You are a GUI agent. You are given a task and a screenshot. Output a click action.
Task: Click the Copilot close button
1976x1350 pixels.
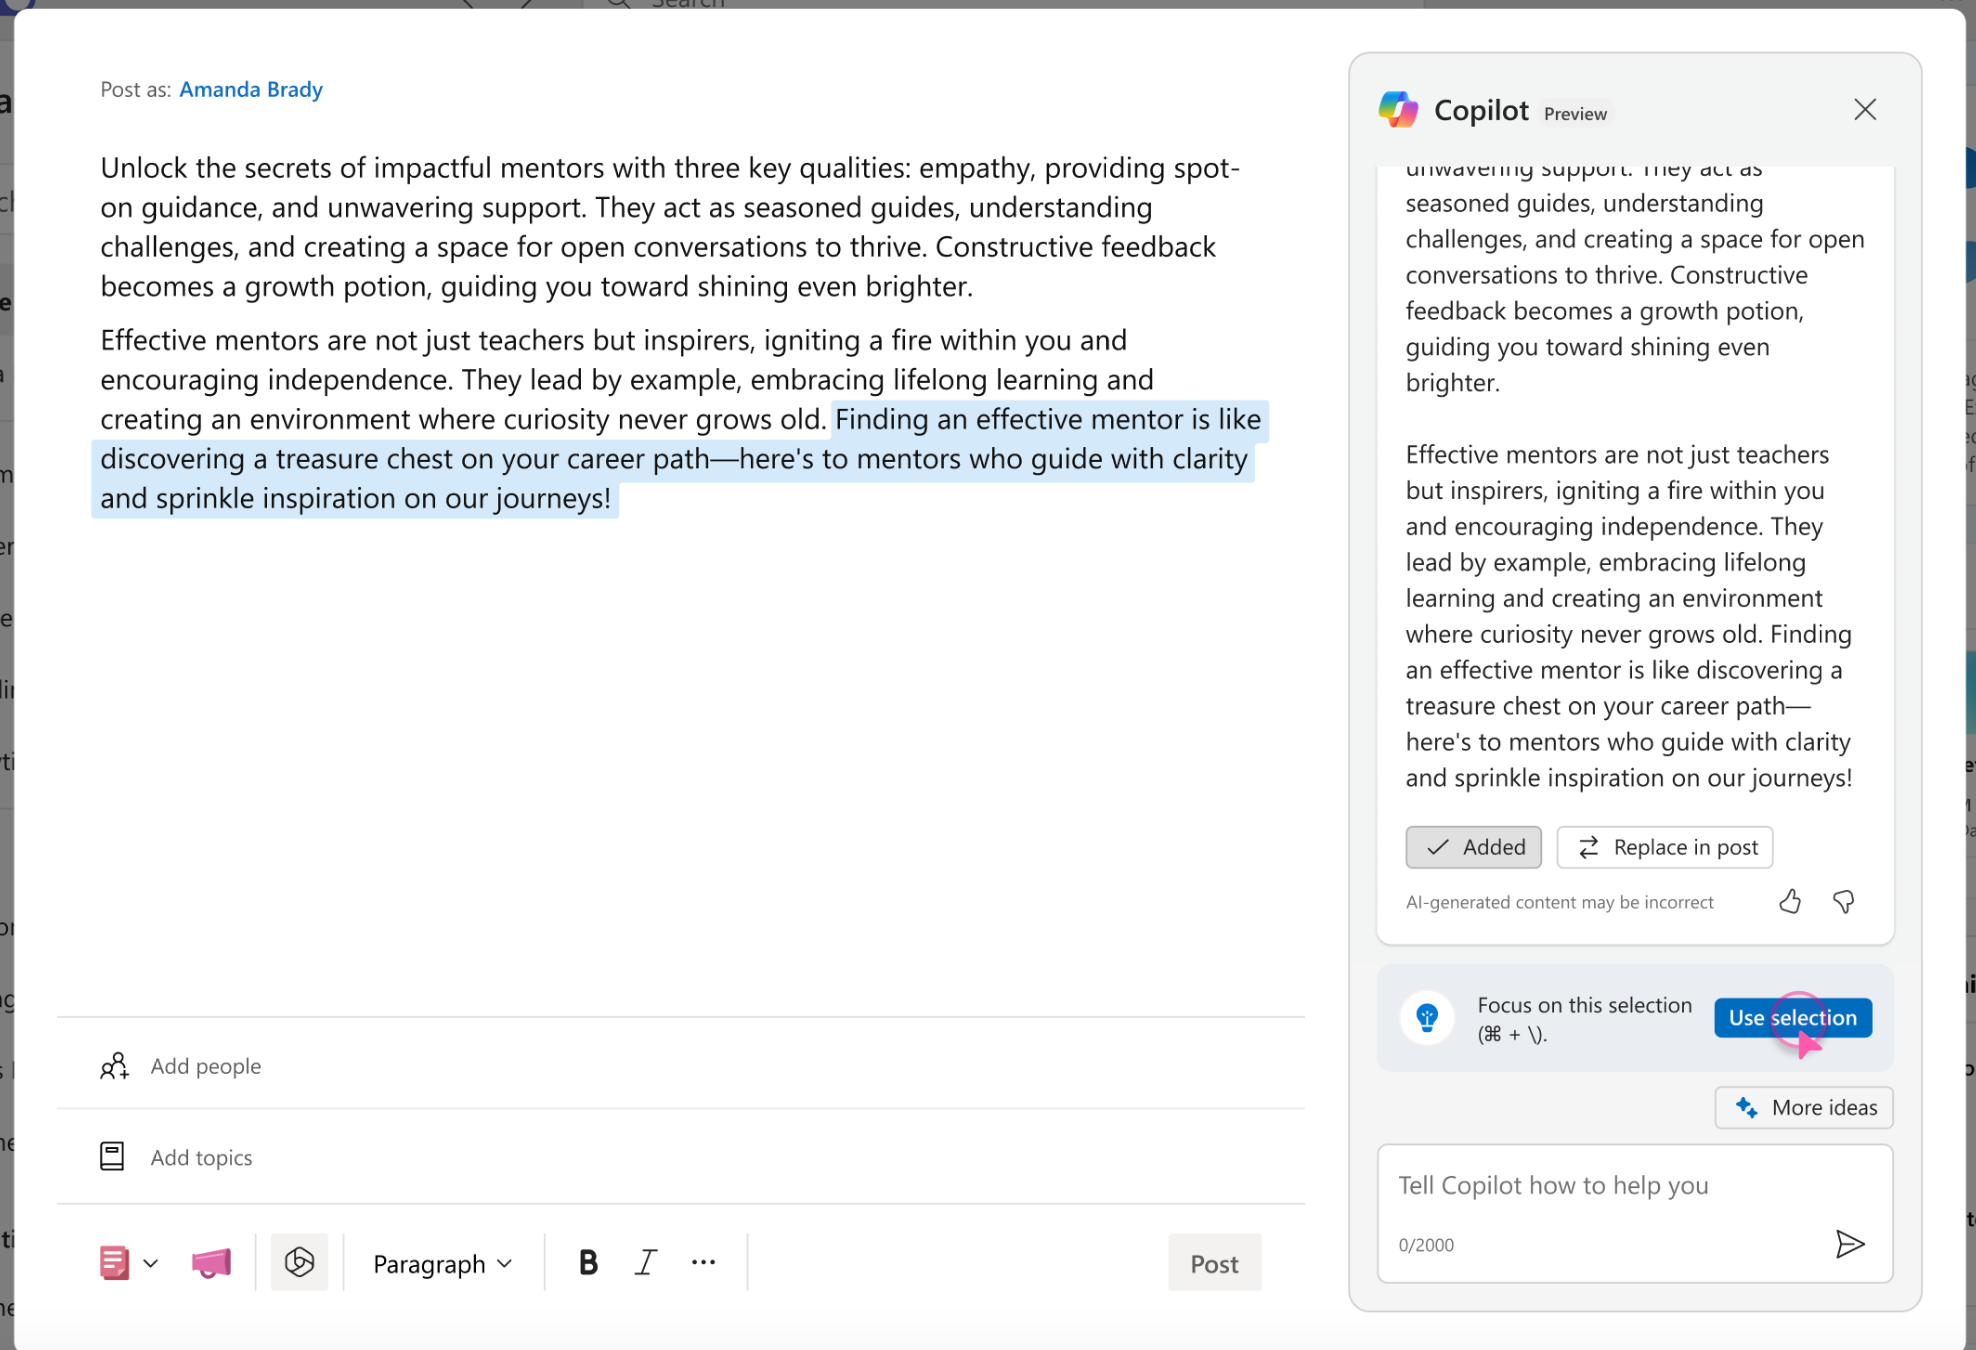click(x=1868, y=110)
